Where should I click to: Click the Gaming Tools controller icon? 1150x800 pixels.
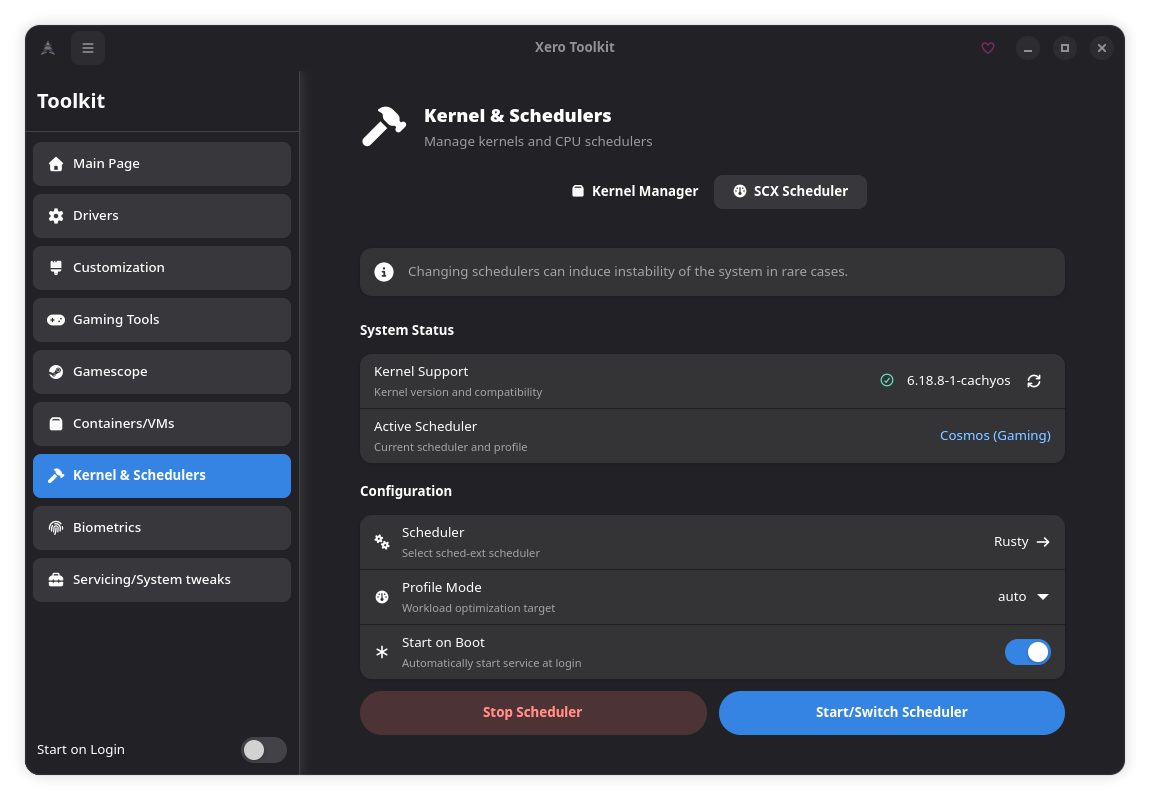(56, 320)
